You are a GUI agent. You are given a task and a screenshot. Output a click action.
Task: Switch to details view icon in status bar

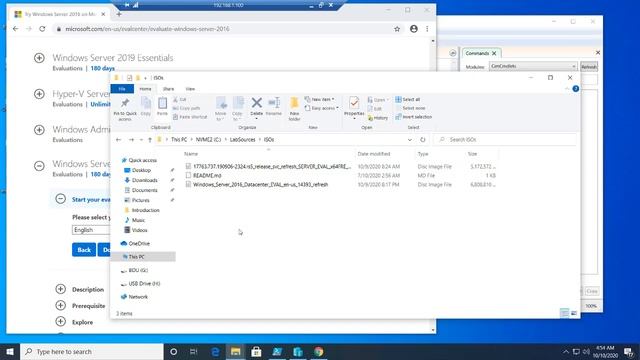tap(564, 313)
